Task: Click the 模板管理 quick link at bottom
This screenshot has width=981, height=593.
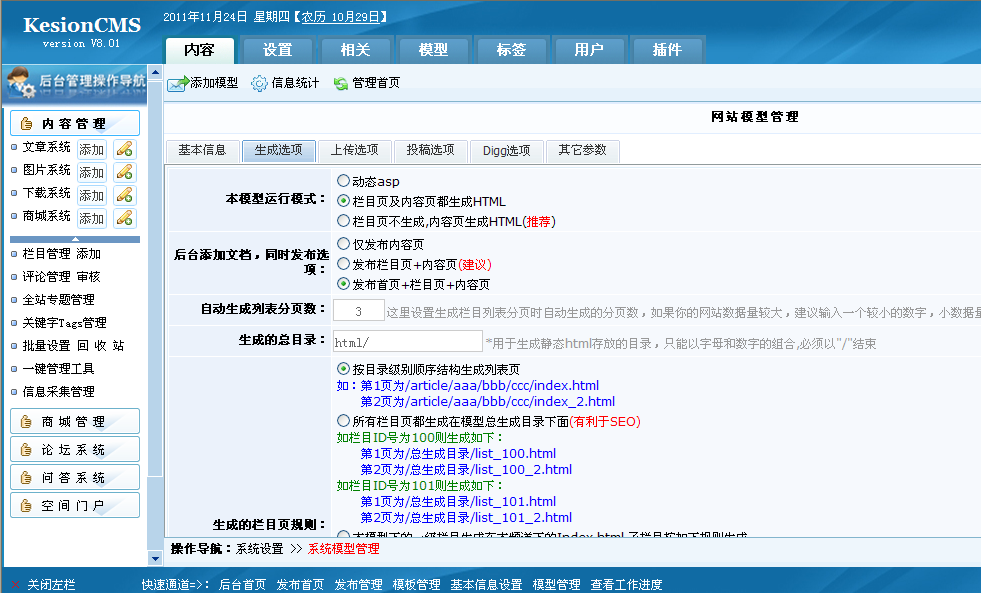Action: coord(417,583)
